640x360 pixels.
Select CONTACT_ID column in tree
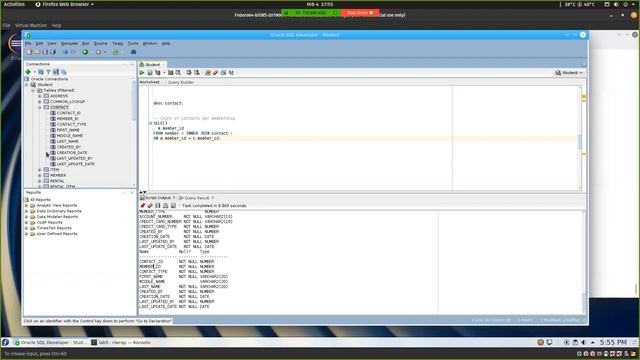[x=68, y=113]
